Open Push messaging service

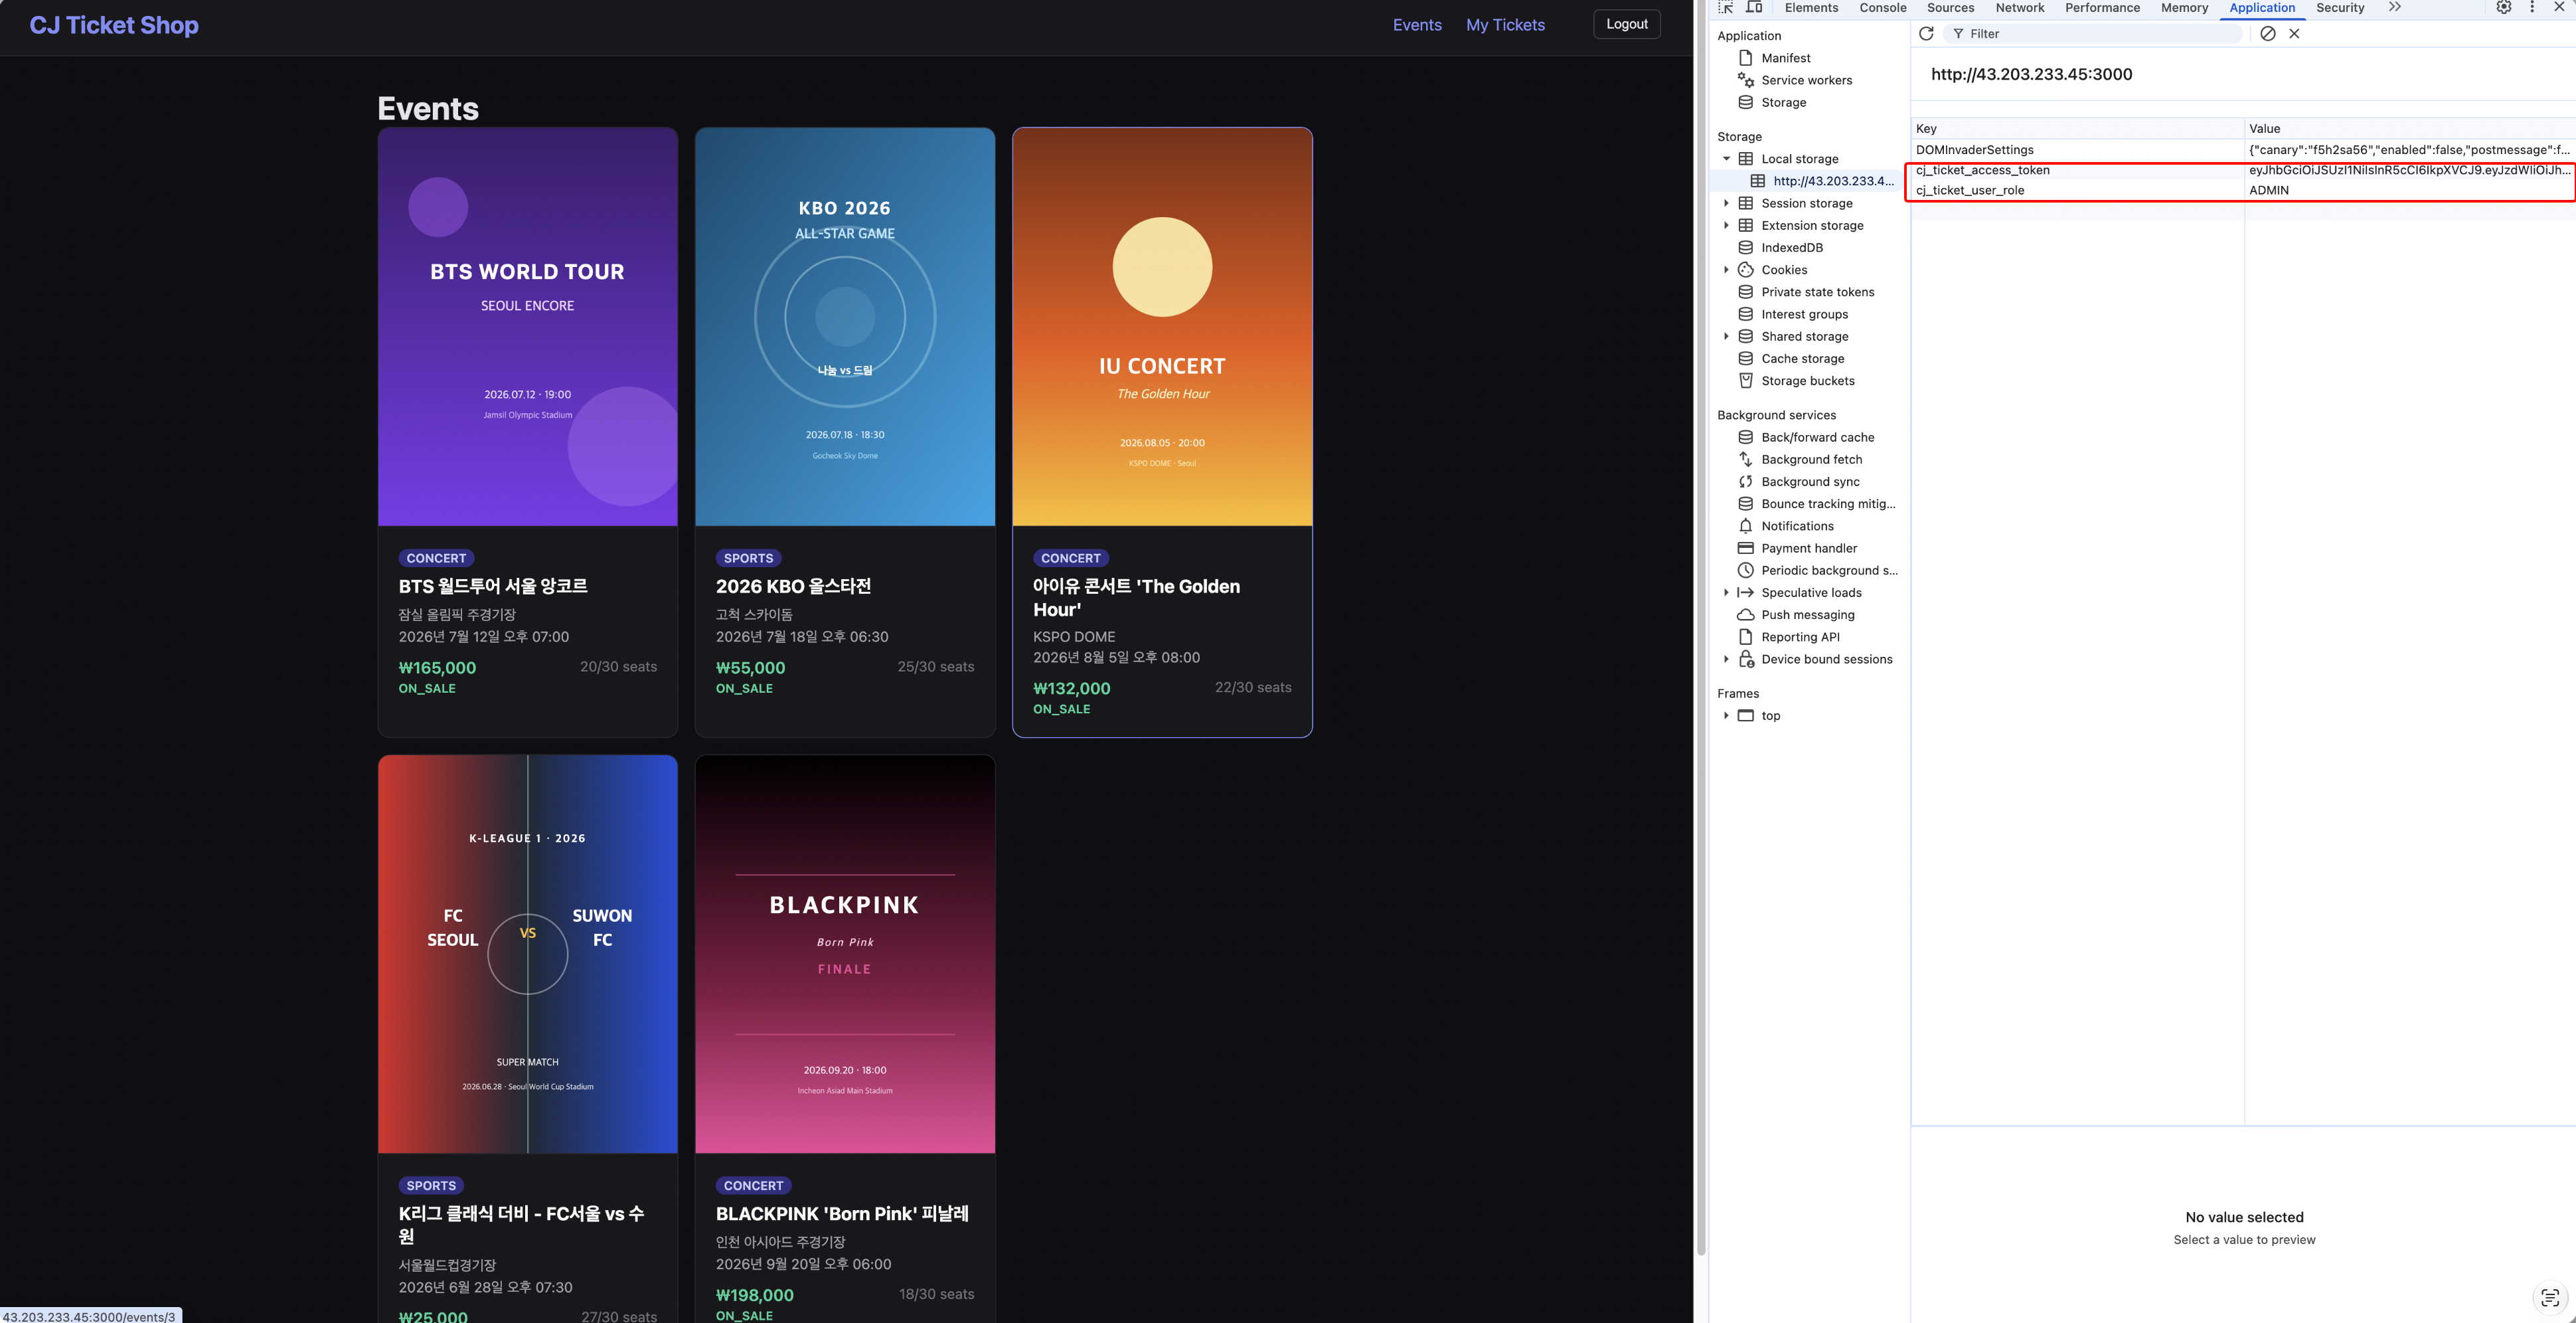(x=1807, y=615)
